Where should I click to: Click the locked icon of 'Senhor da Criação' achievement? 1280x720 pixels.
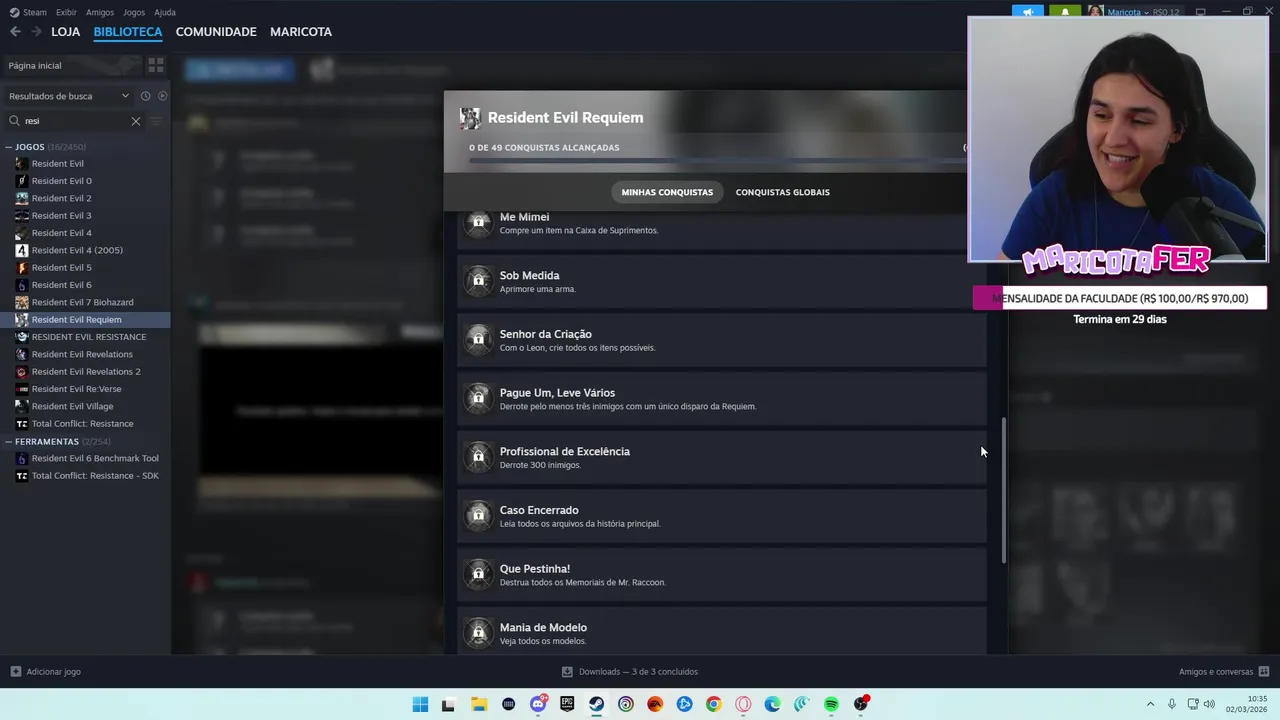coord(479,339)
